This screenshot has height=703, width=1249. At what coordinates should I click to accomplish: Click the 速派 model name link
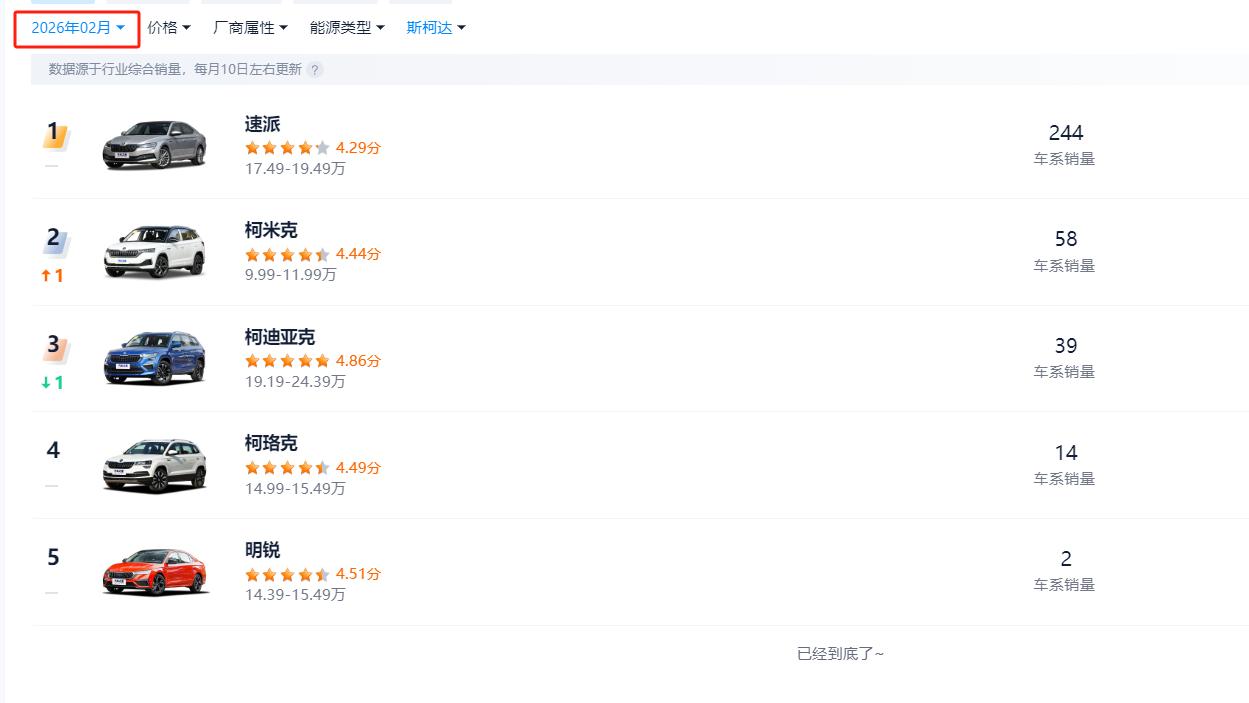click(x=262, y=124)
